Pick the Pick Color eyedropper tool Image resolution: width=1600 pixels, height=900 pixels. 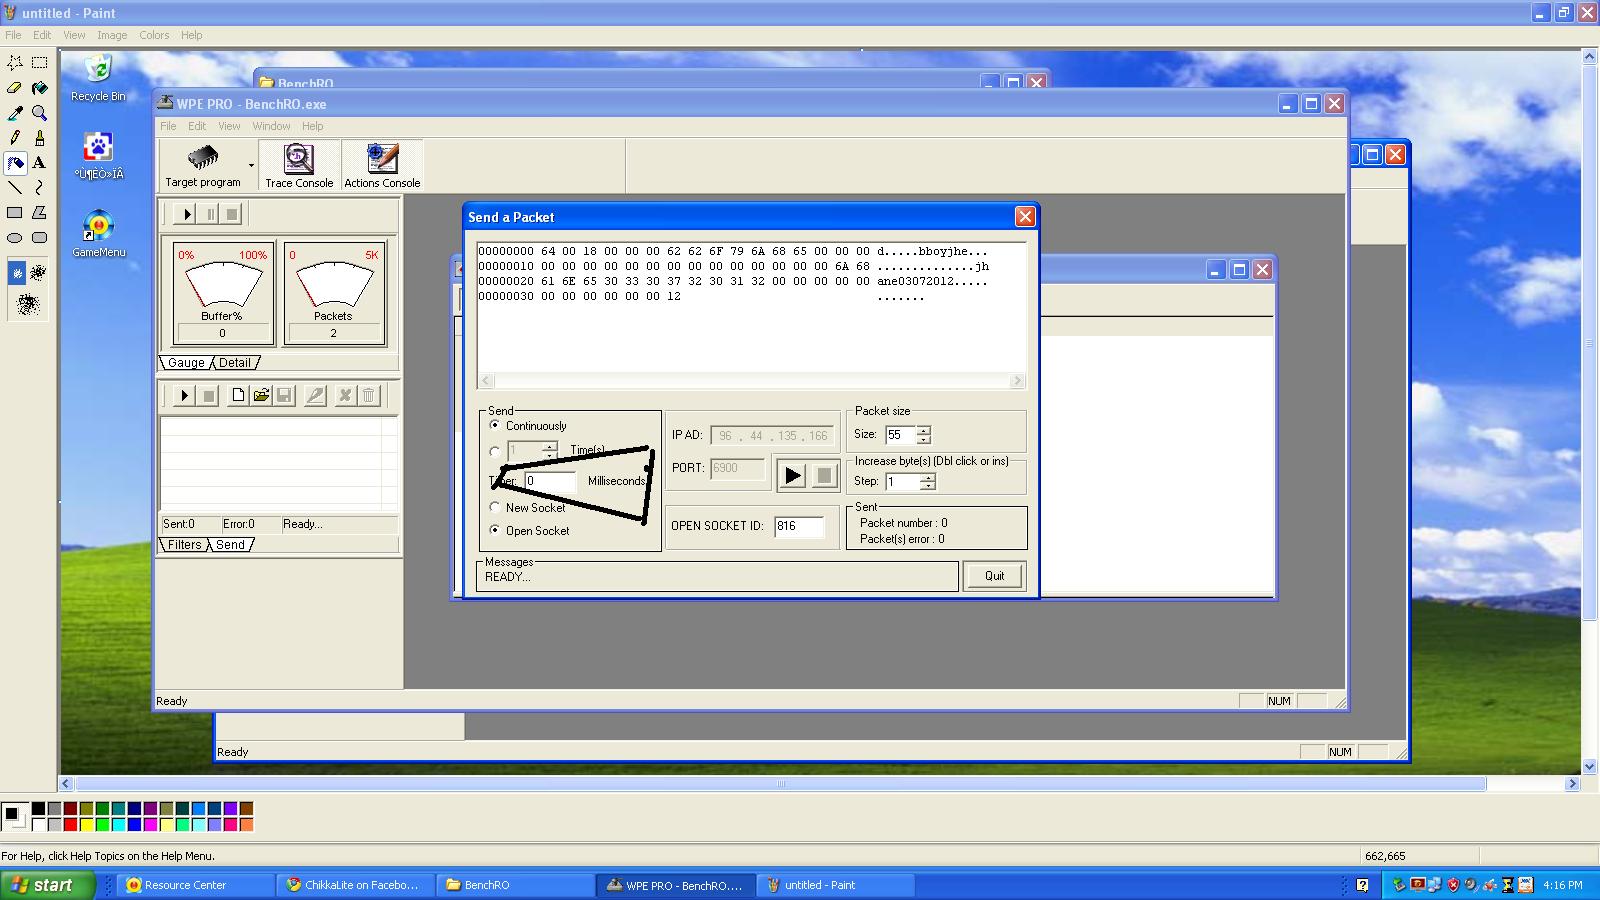(x=15, y=113)
